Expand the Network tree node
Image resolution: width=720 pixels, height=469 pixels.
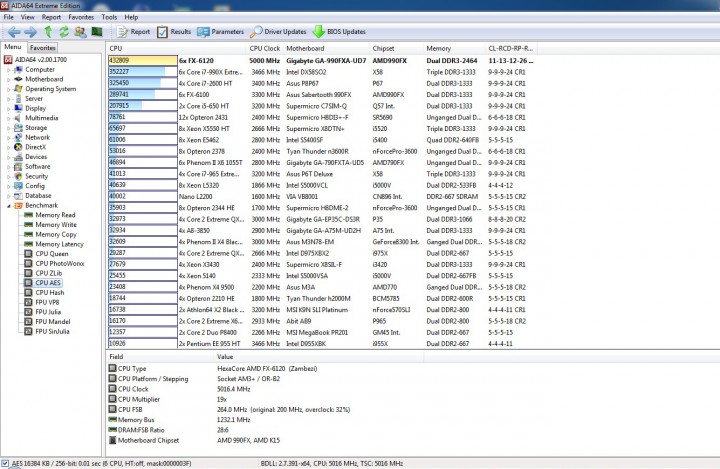pyautogui.click(x=8, y=137)
